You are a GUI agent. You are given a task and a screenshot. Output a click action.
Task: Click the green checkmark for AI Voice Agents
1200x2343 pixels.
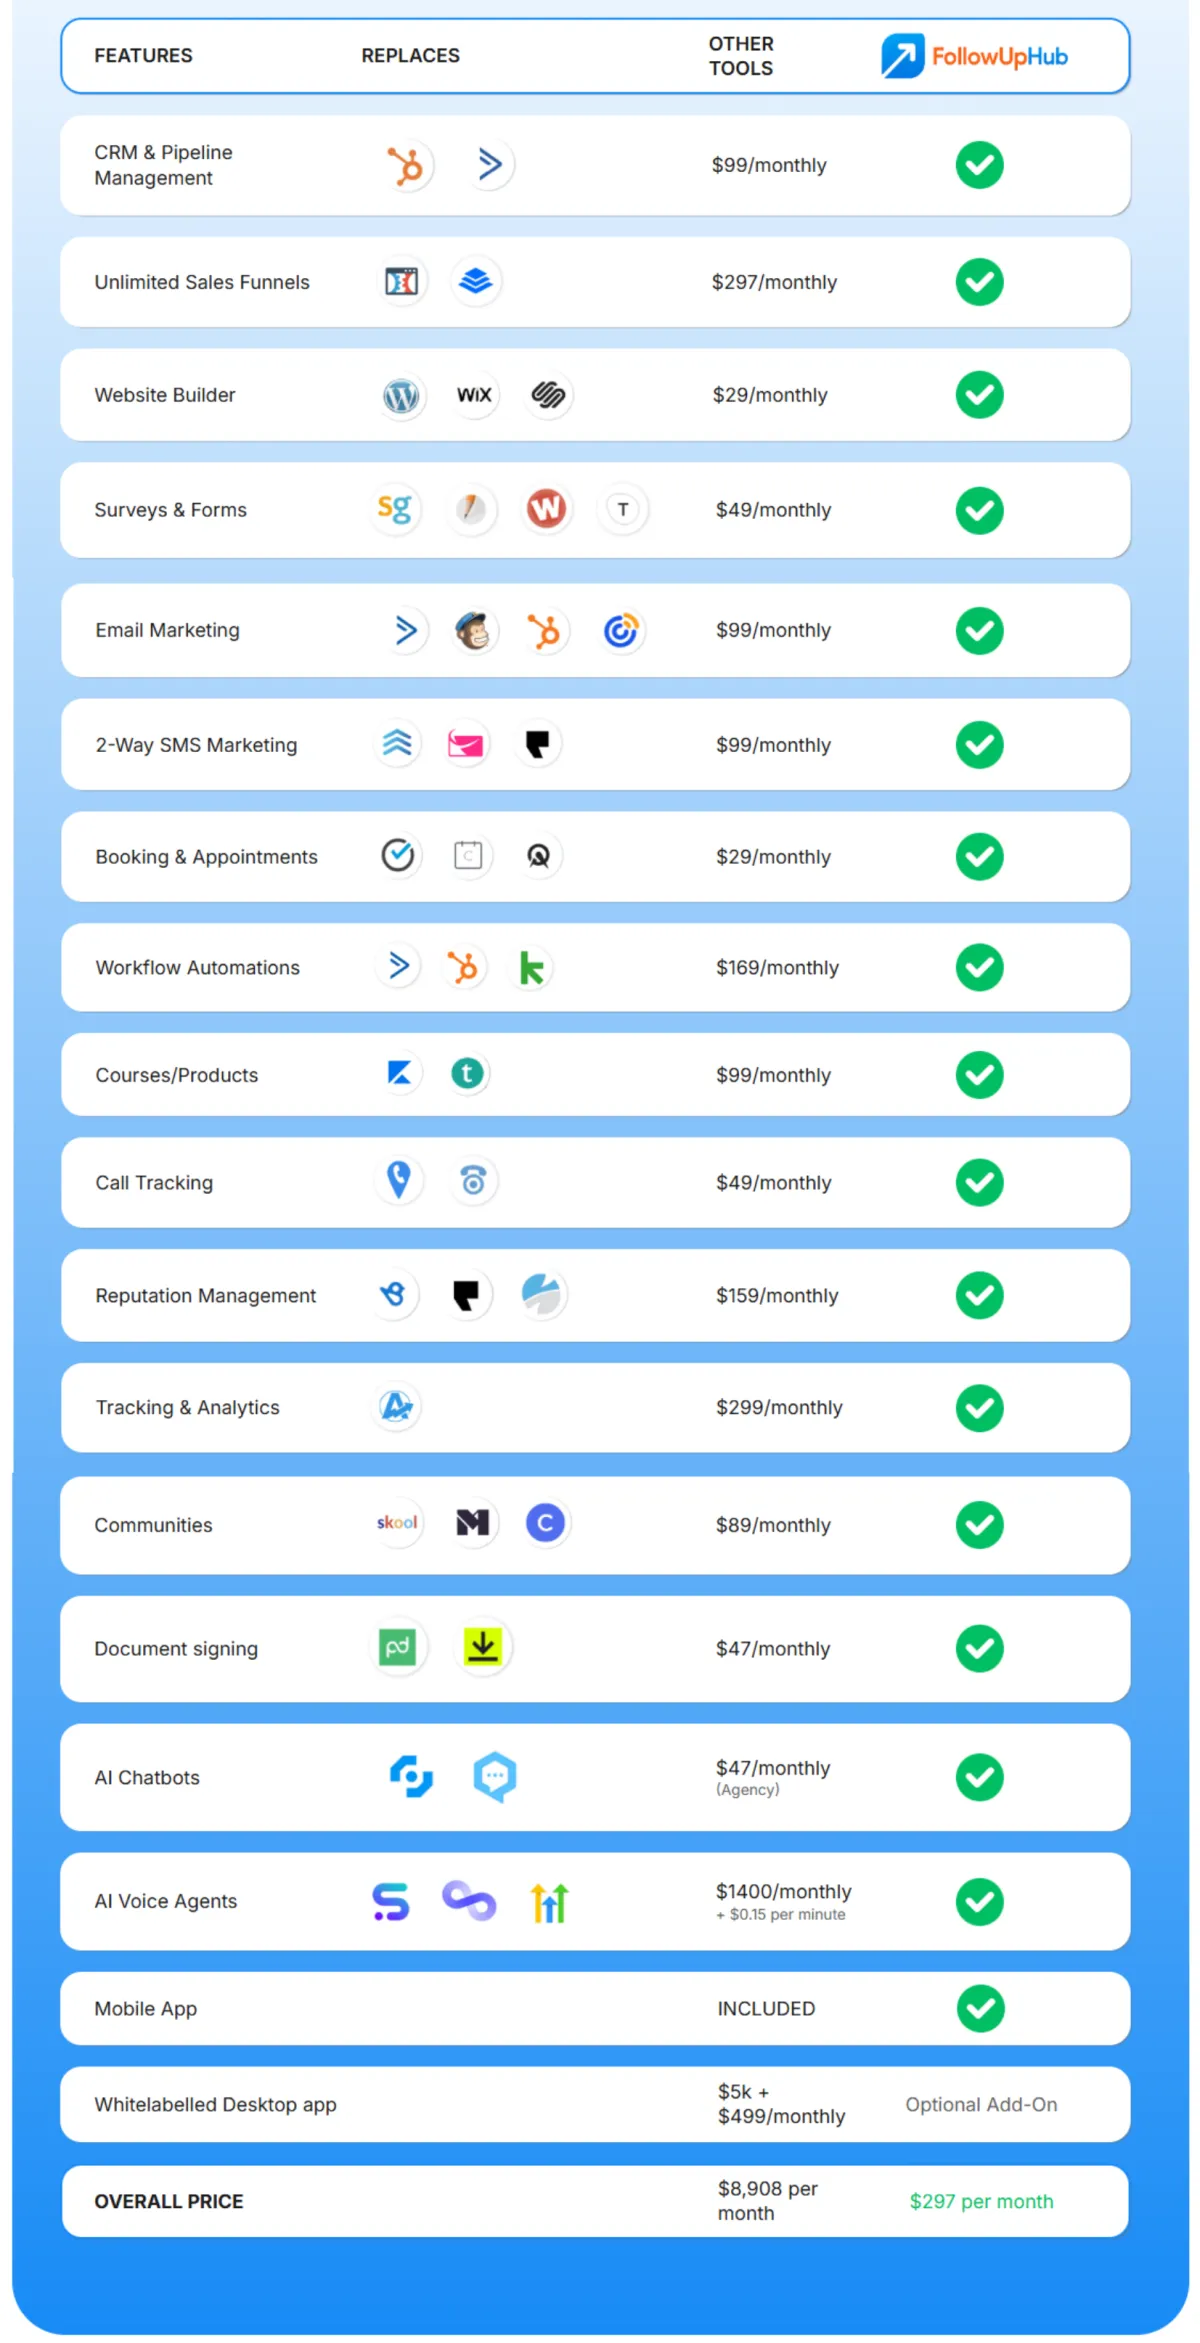pyautogui.click(x=979, y=1902)
